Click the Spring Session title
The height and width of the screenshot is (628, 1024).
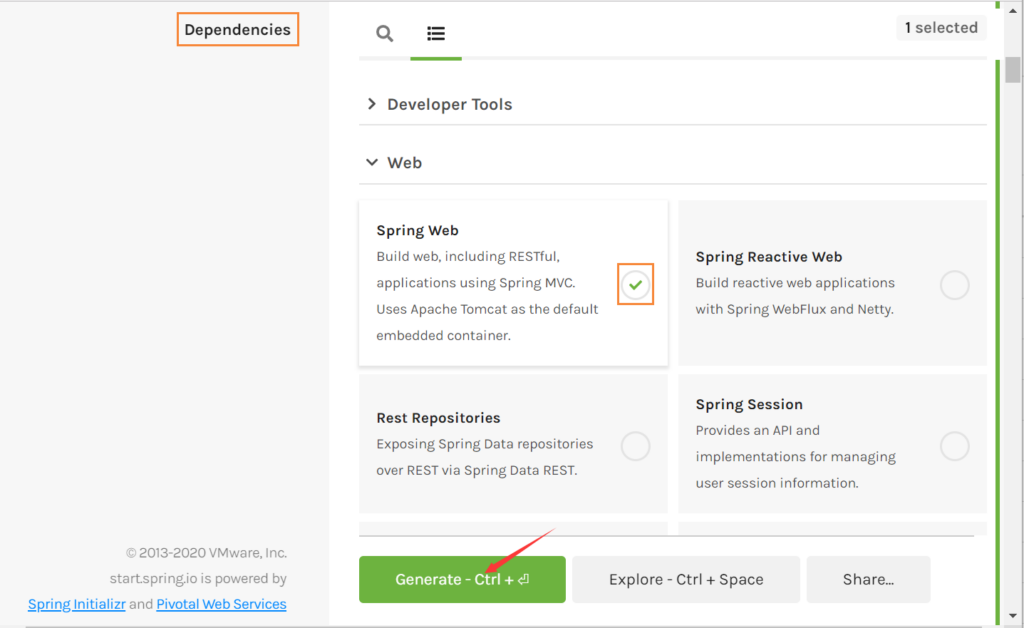coord(749,404)
